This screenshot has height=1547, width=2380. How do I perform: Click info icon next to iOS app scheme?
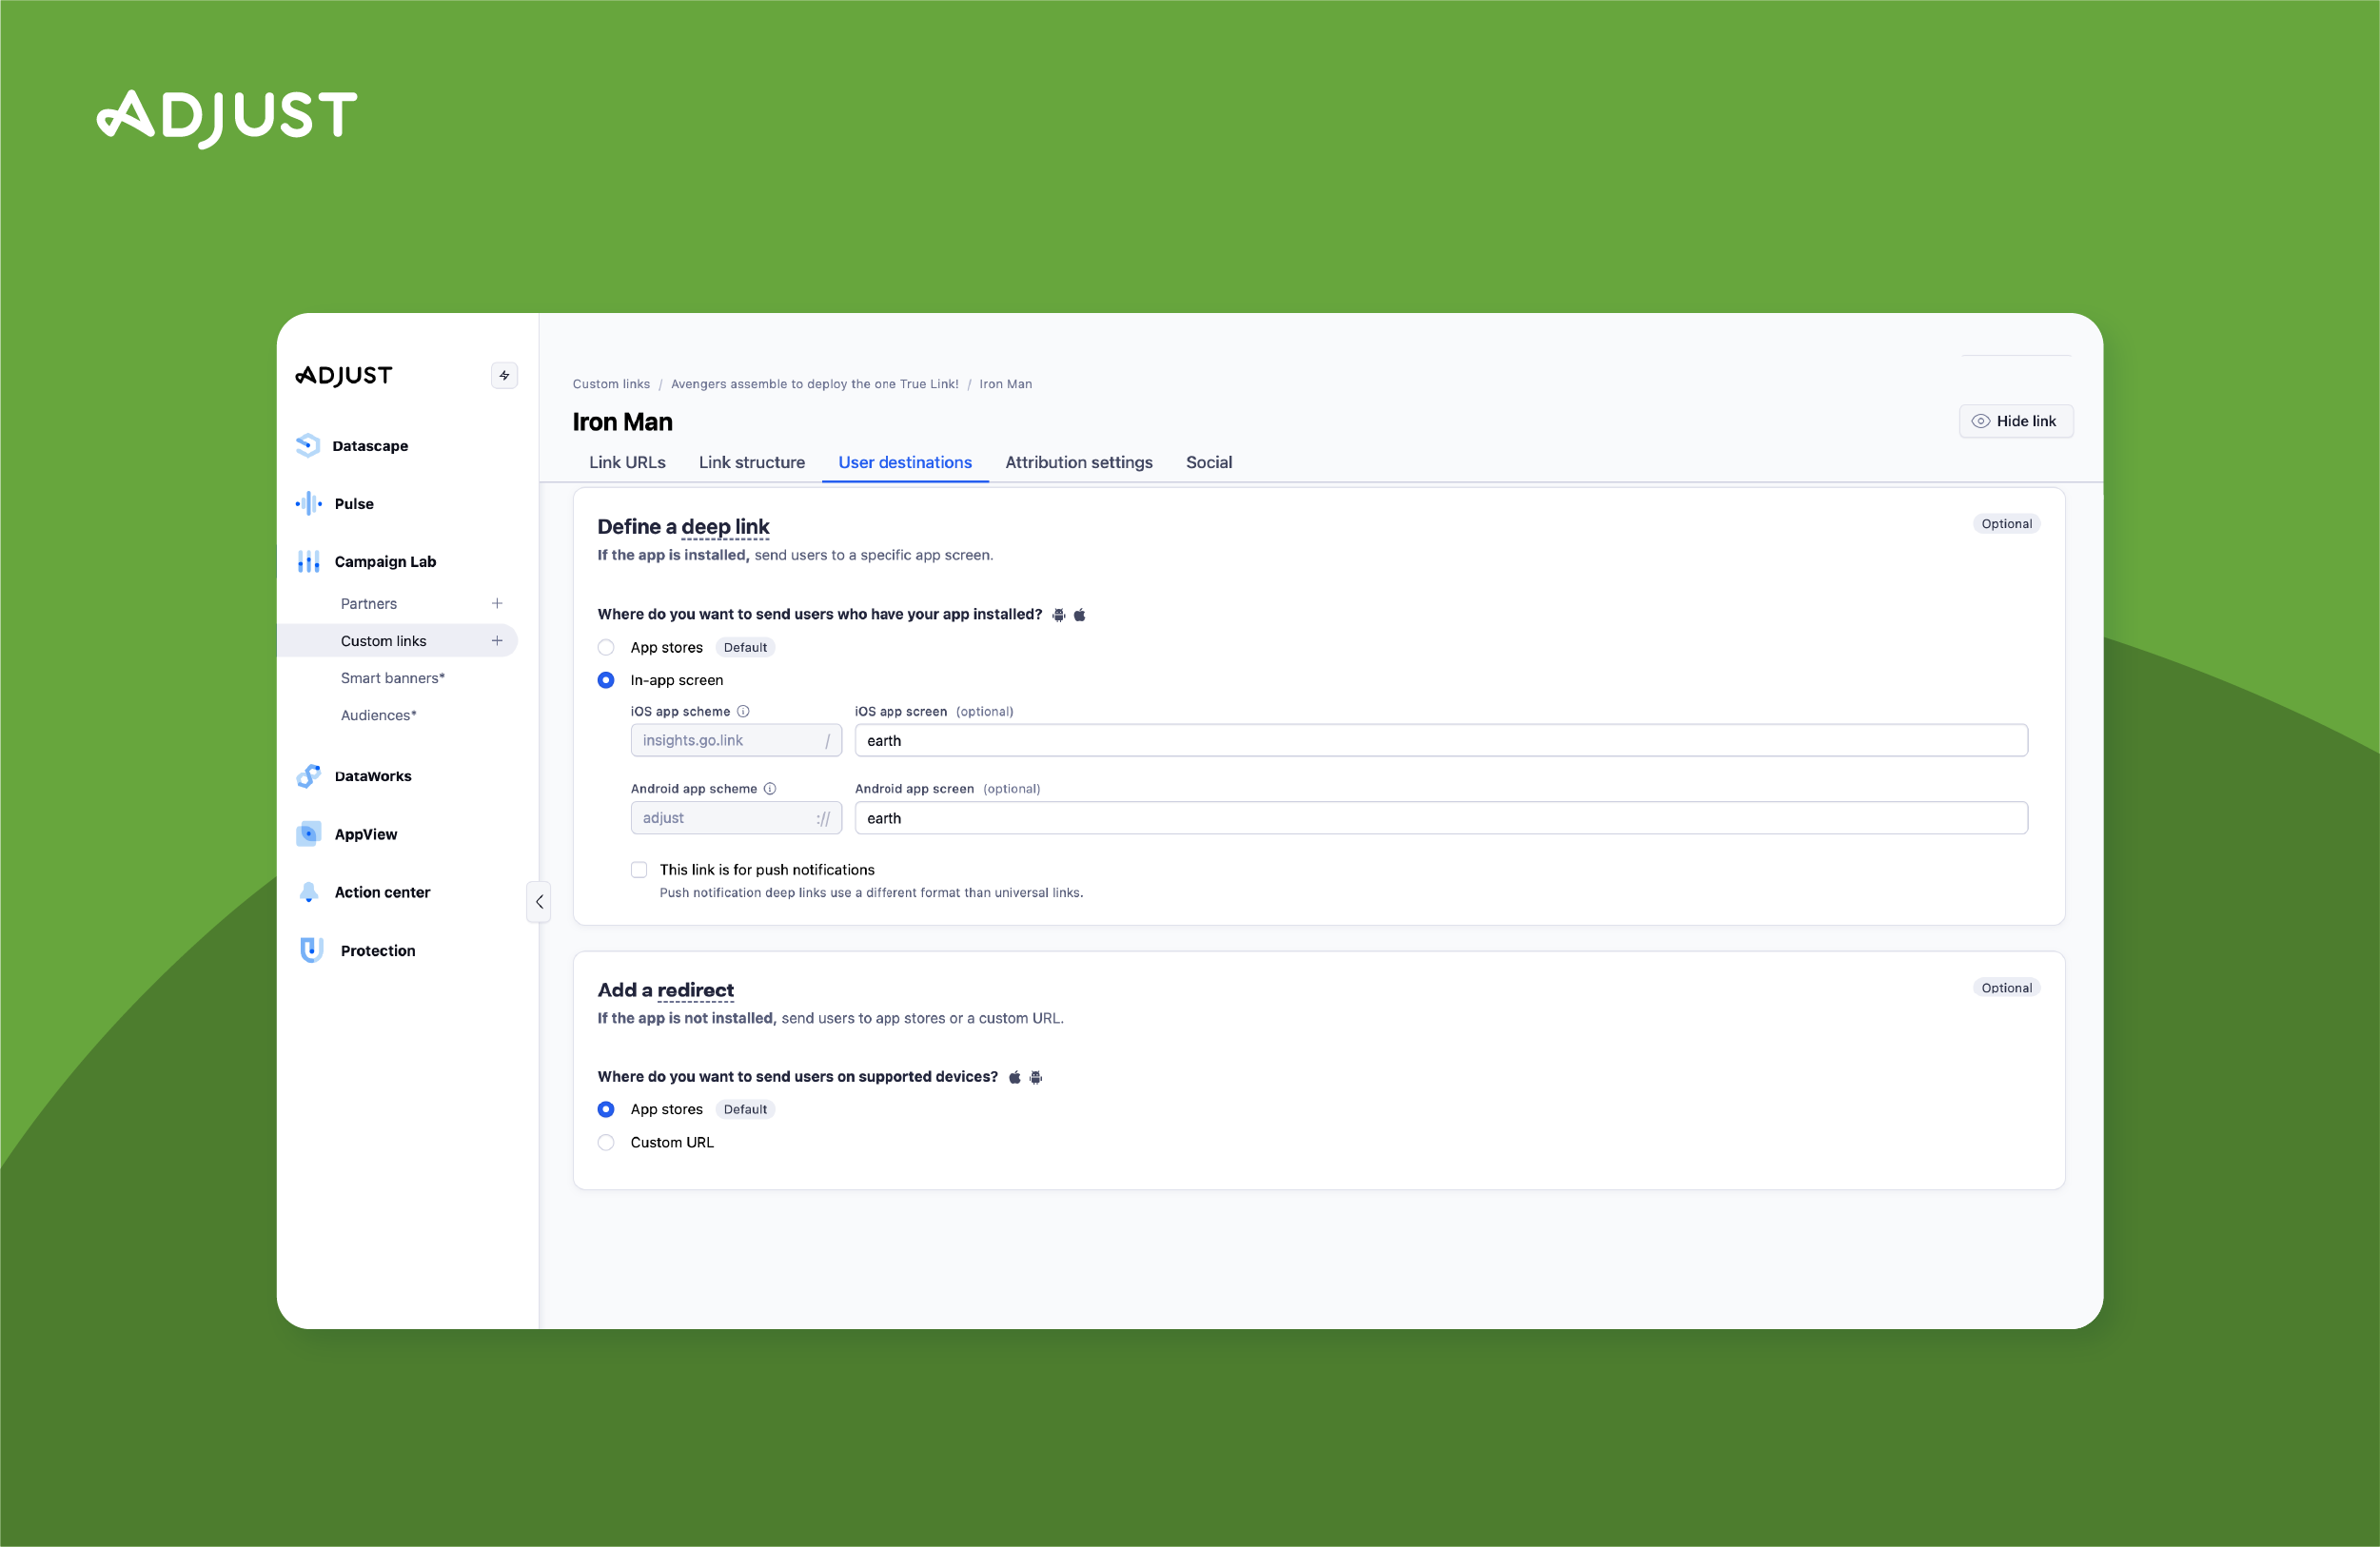coord(743,711)
